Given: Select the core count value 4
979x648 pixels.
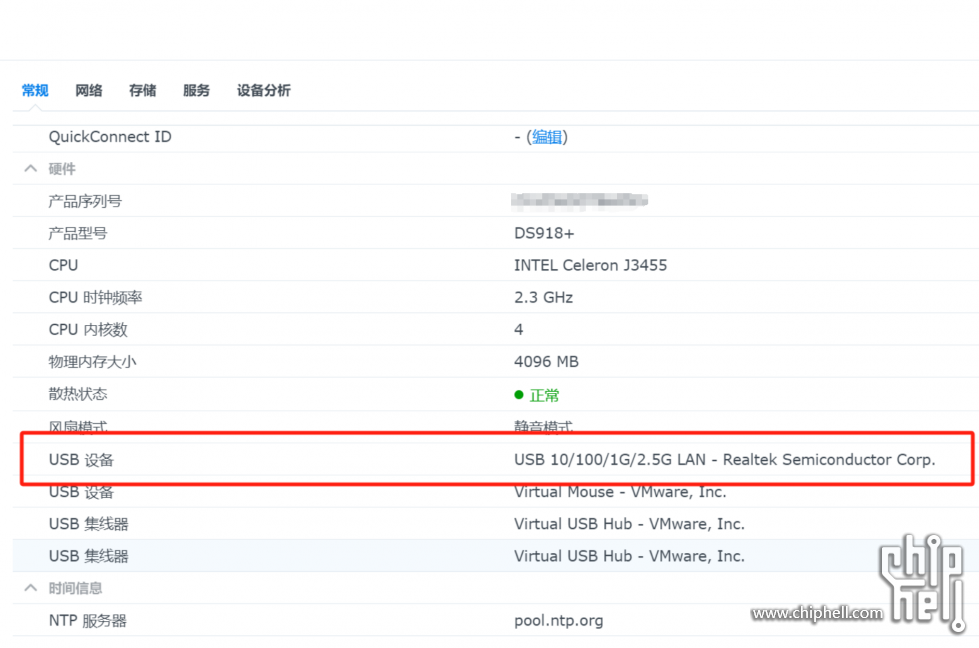Looking at the screenshot, I should 518,330.
